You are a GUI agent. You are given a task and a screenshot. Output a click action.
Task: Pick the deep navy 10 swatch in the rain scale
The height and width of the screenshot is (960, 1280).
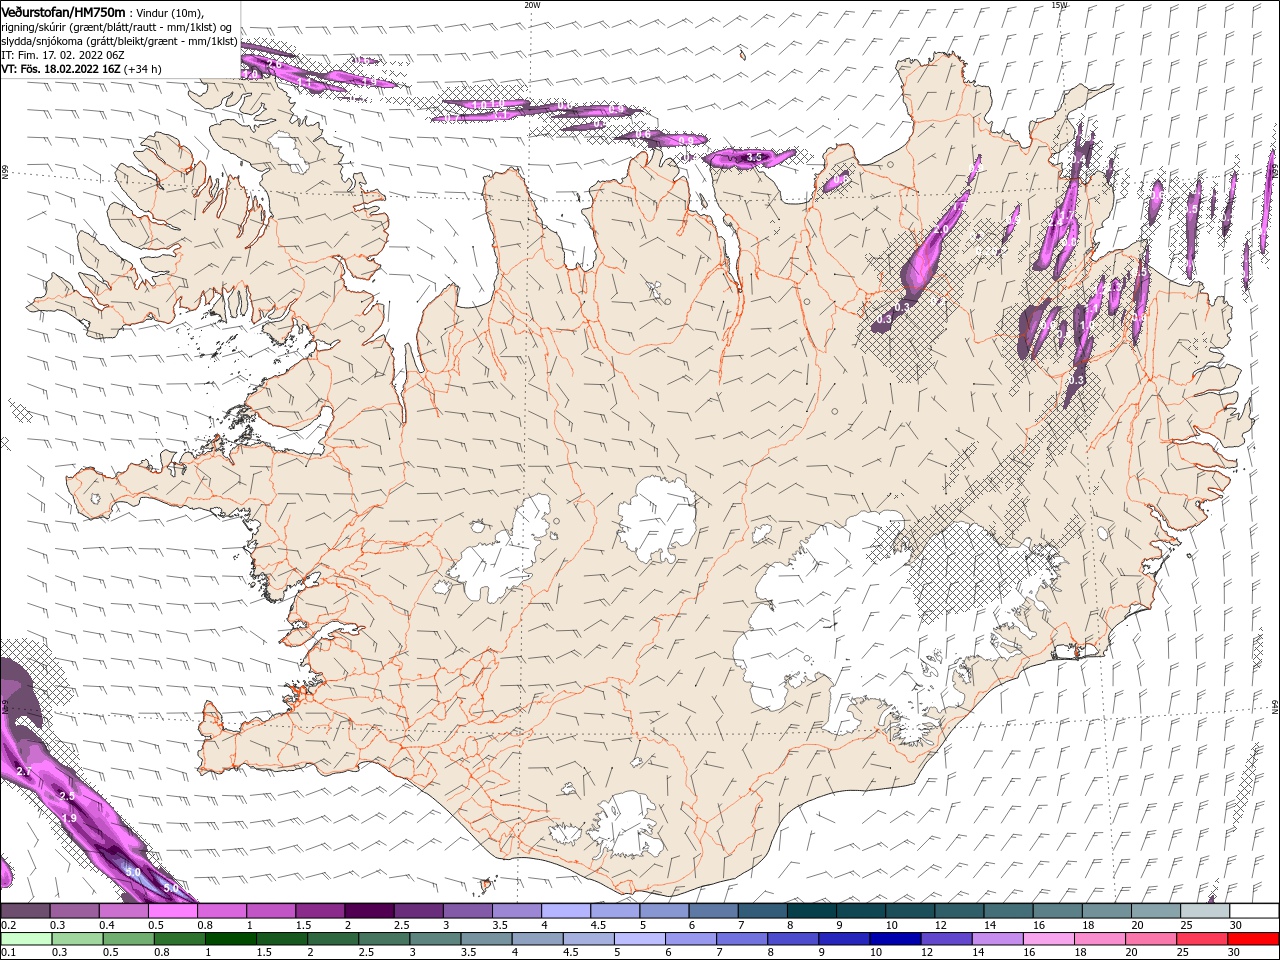pyautogui.click(x=894, y=939)
